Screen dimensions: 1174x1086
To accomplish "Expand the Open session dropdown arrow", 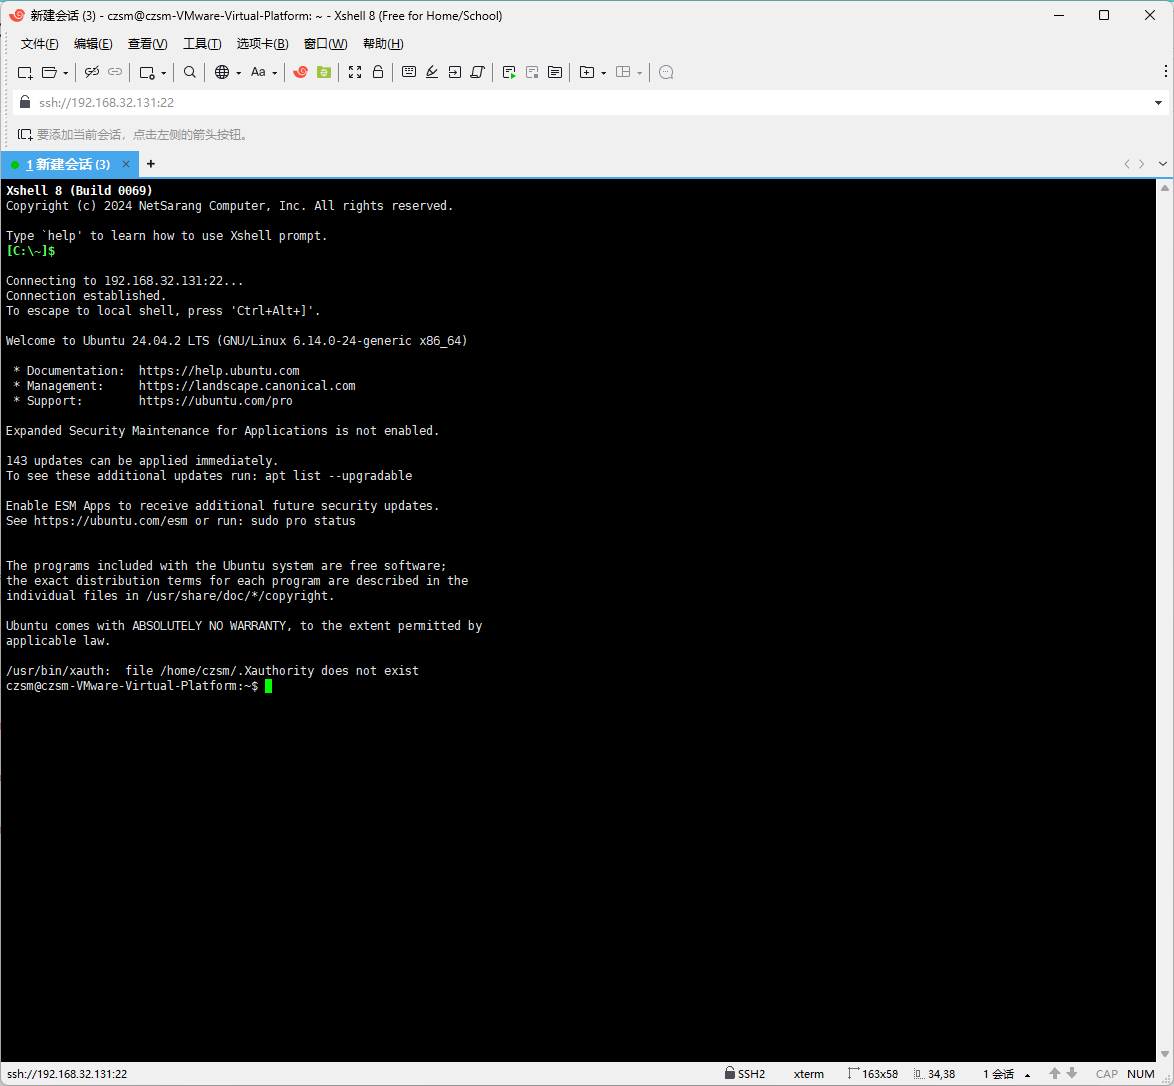I will (66, 73).
